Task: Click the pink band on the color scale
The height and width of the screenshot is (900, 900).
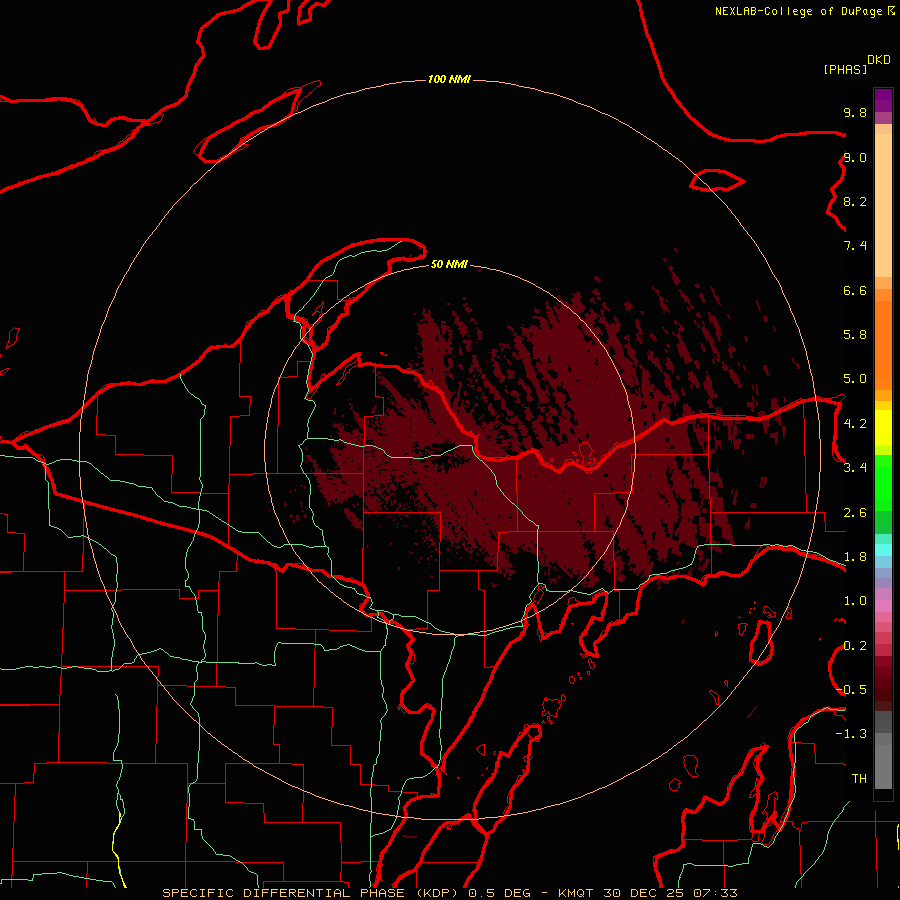Action: (x=883, y=606)
